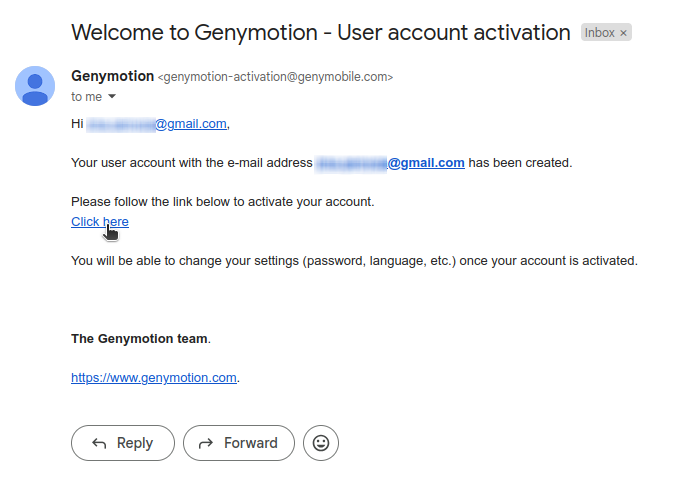
Task: Click the Reply button
Action: 123,443
